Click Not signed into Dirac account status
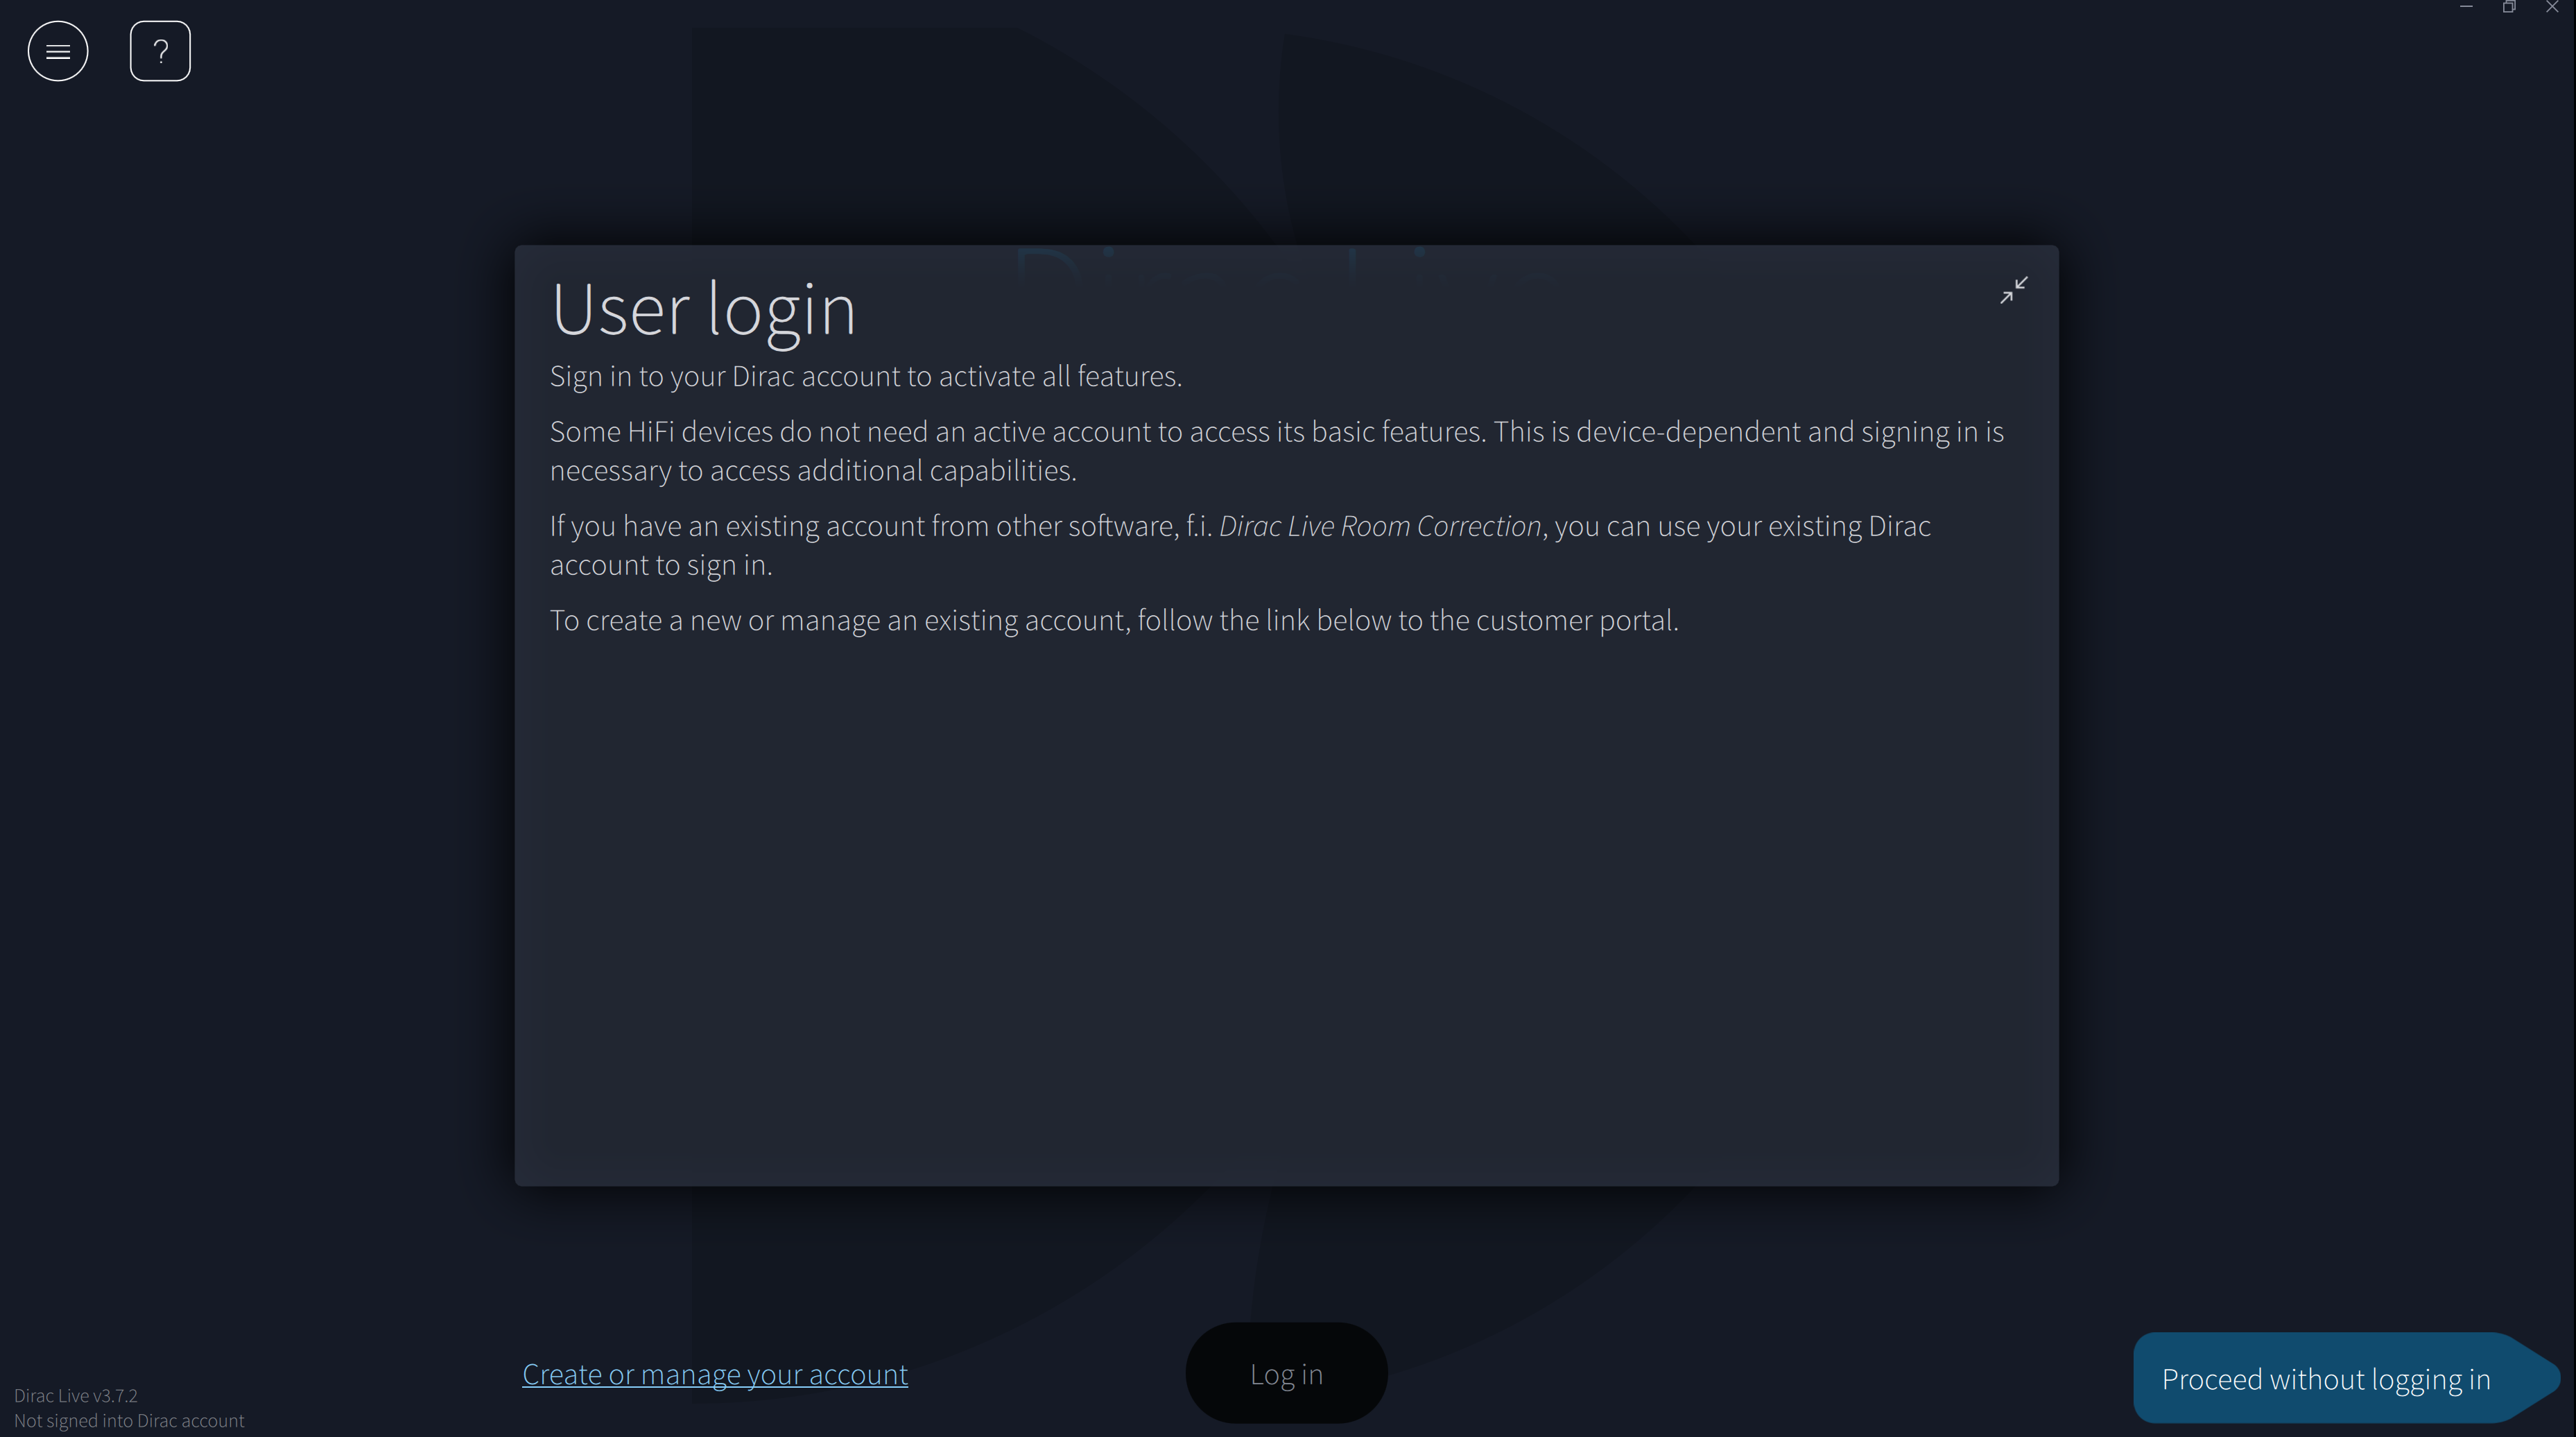This screenshot has width=2576, height=1437. 129,1420
